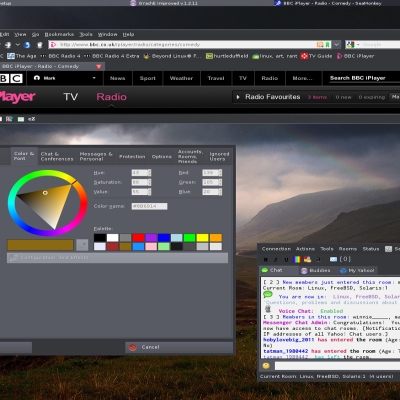
Task: Adjust the Blue spinner arrows
Action: [x=220, y=192]
